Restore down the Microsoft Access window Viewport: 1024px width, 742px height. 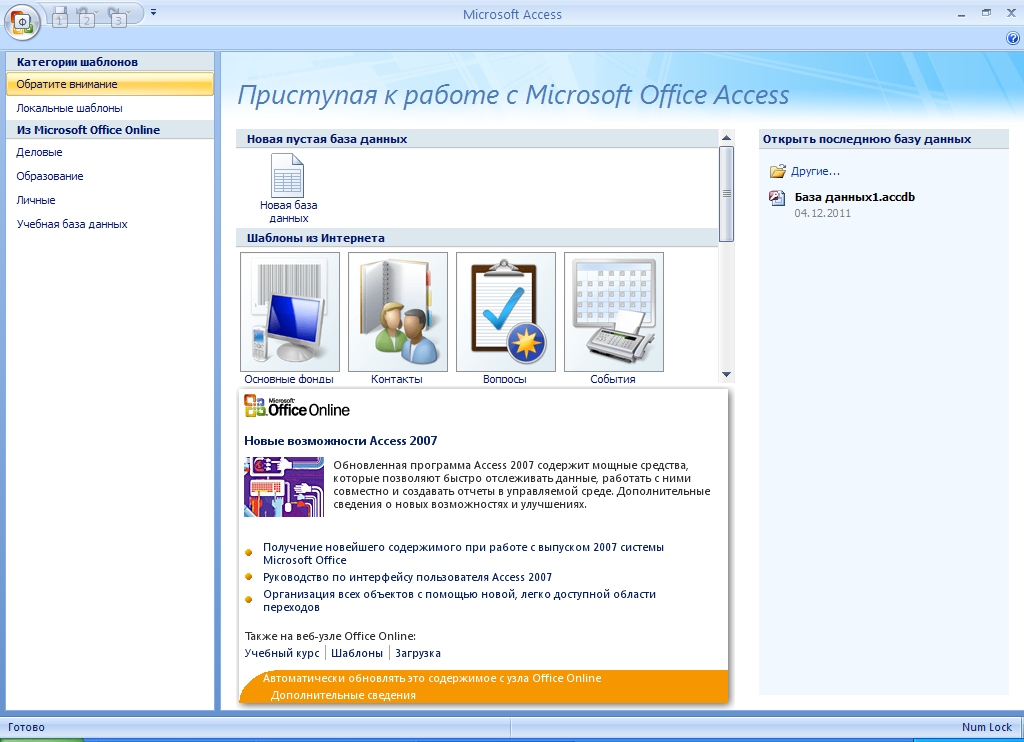tap(986, 13)
